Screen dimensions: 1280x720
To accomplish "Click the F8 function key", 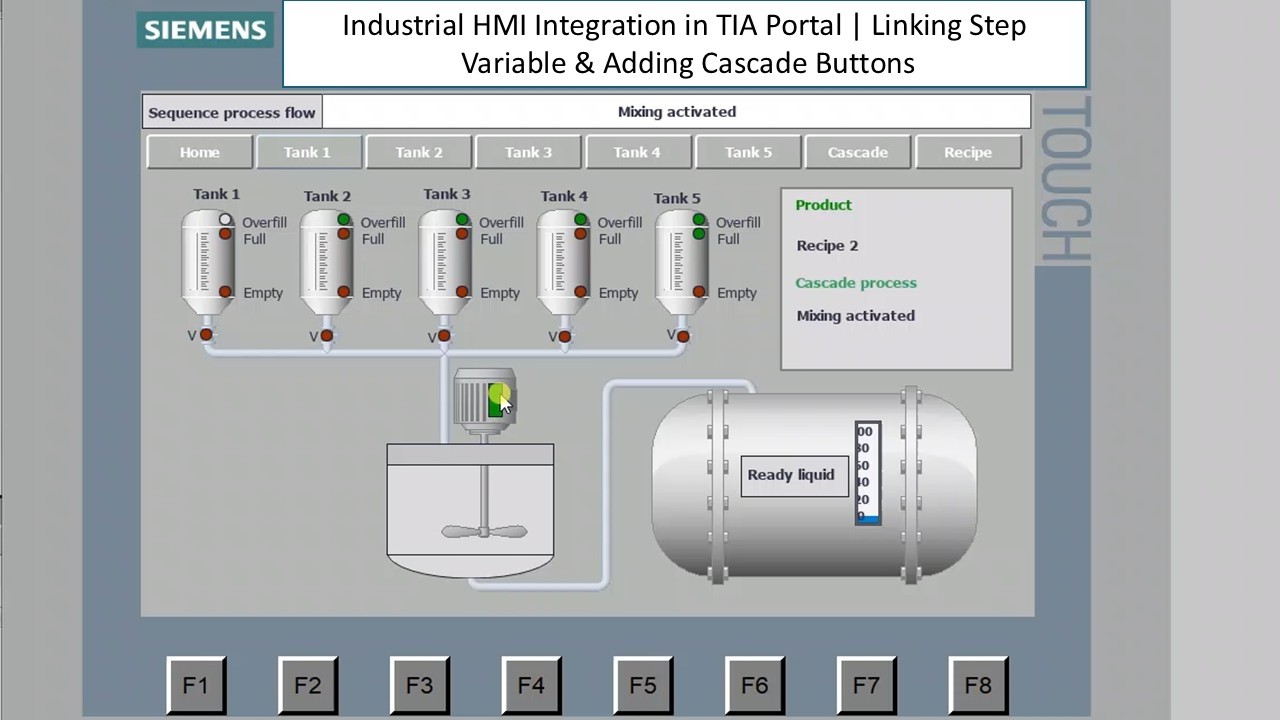I will [x=978, y=686].
